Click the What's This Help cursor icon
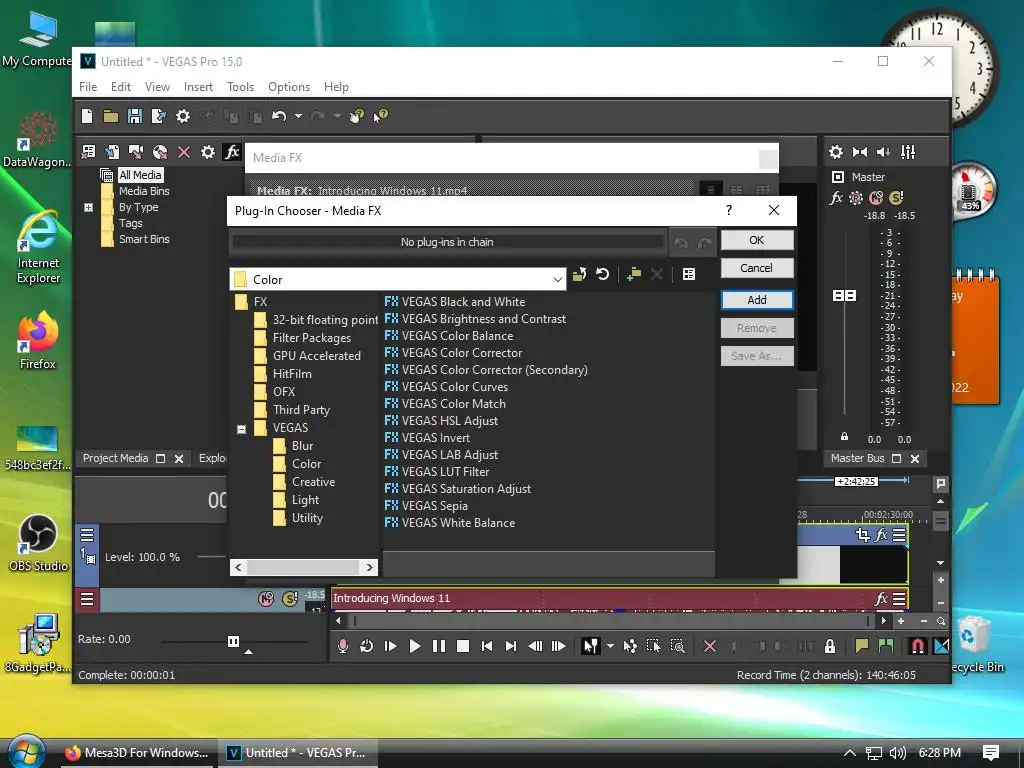The image size is (1024, 768). click(381, 116)
